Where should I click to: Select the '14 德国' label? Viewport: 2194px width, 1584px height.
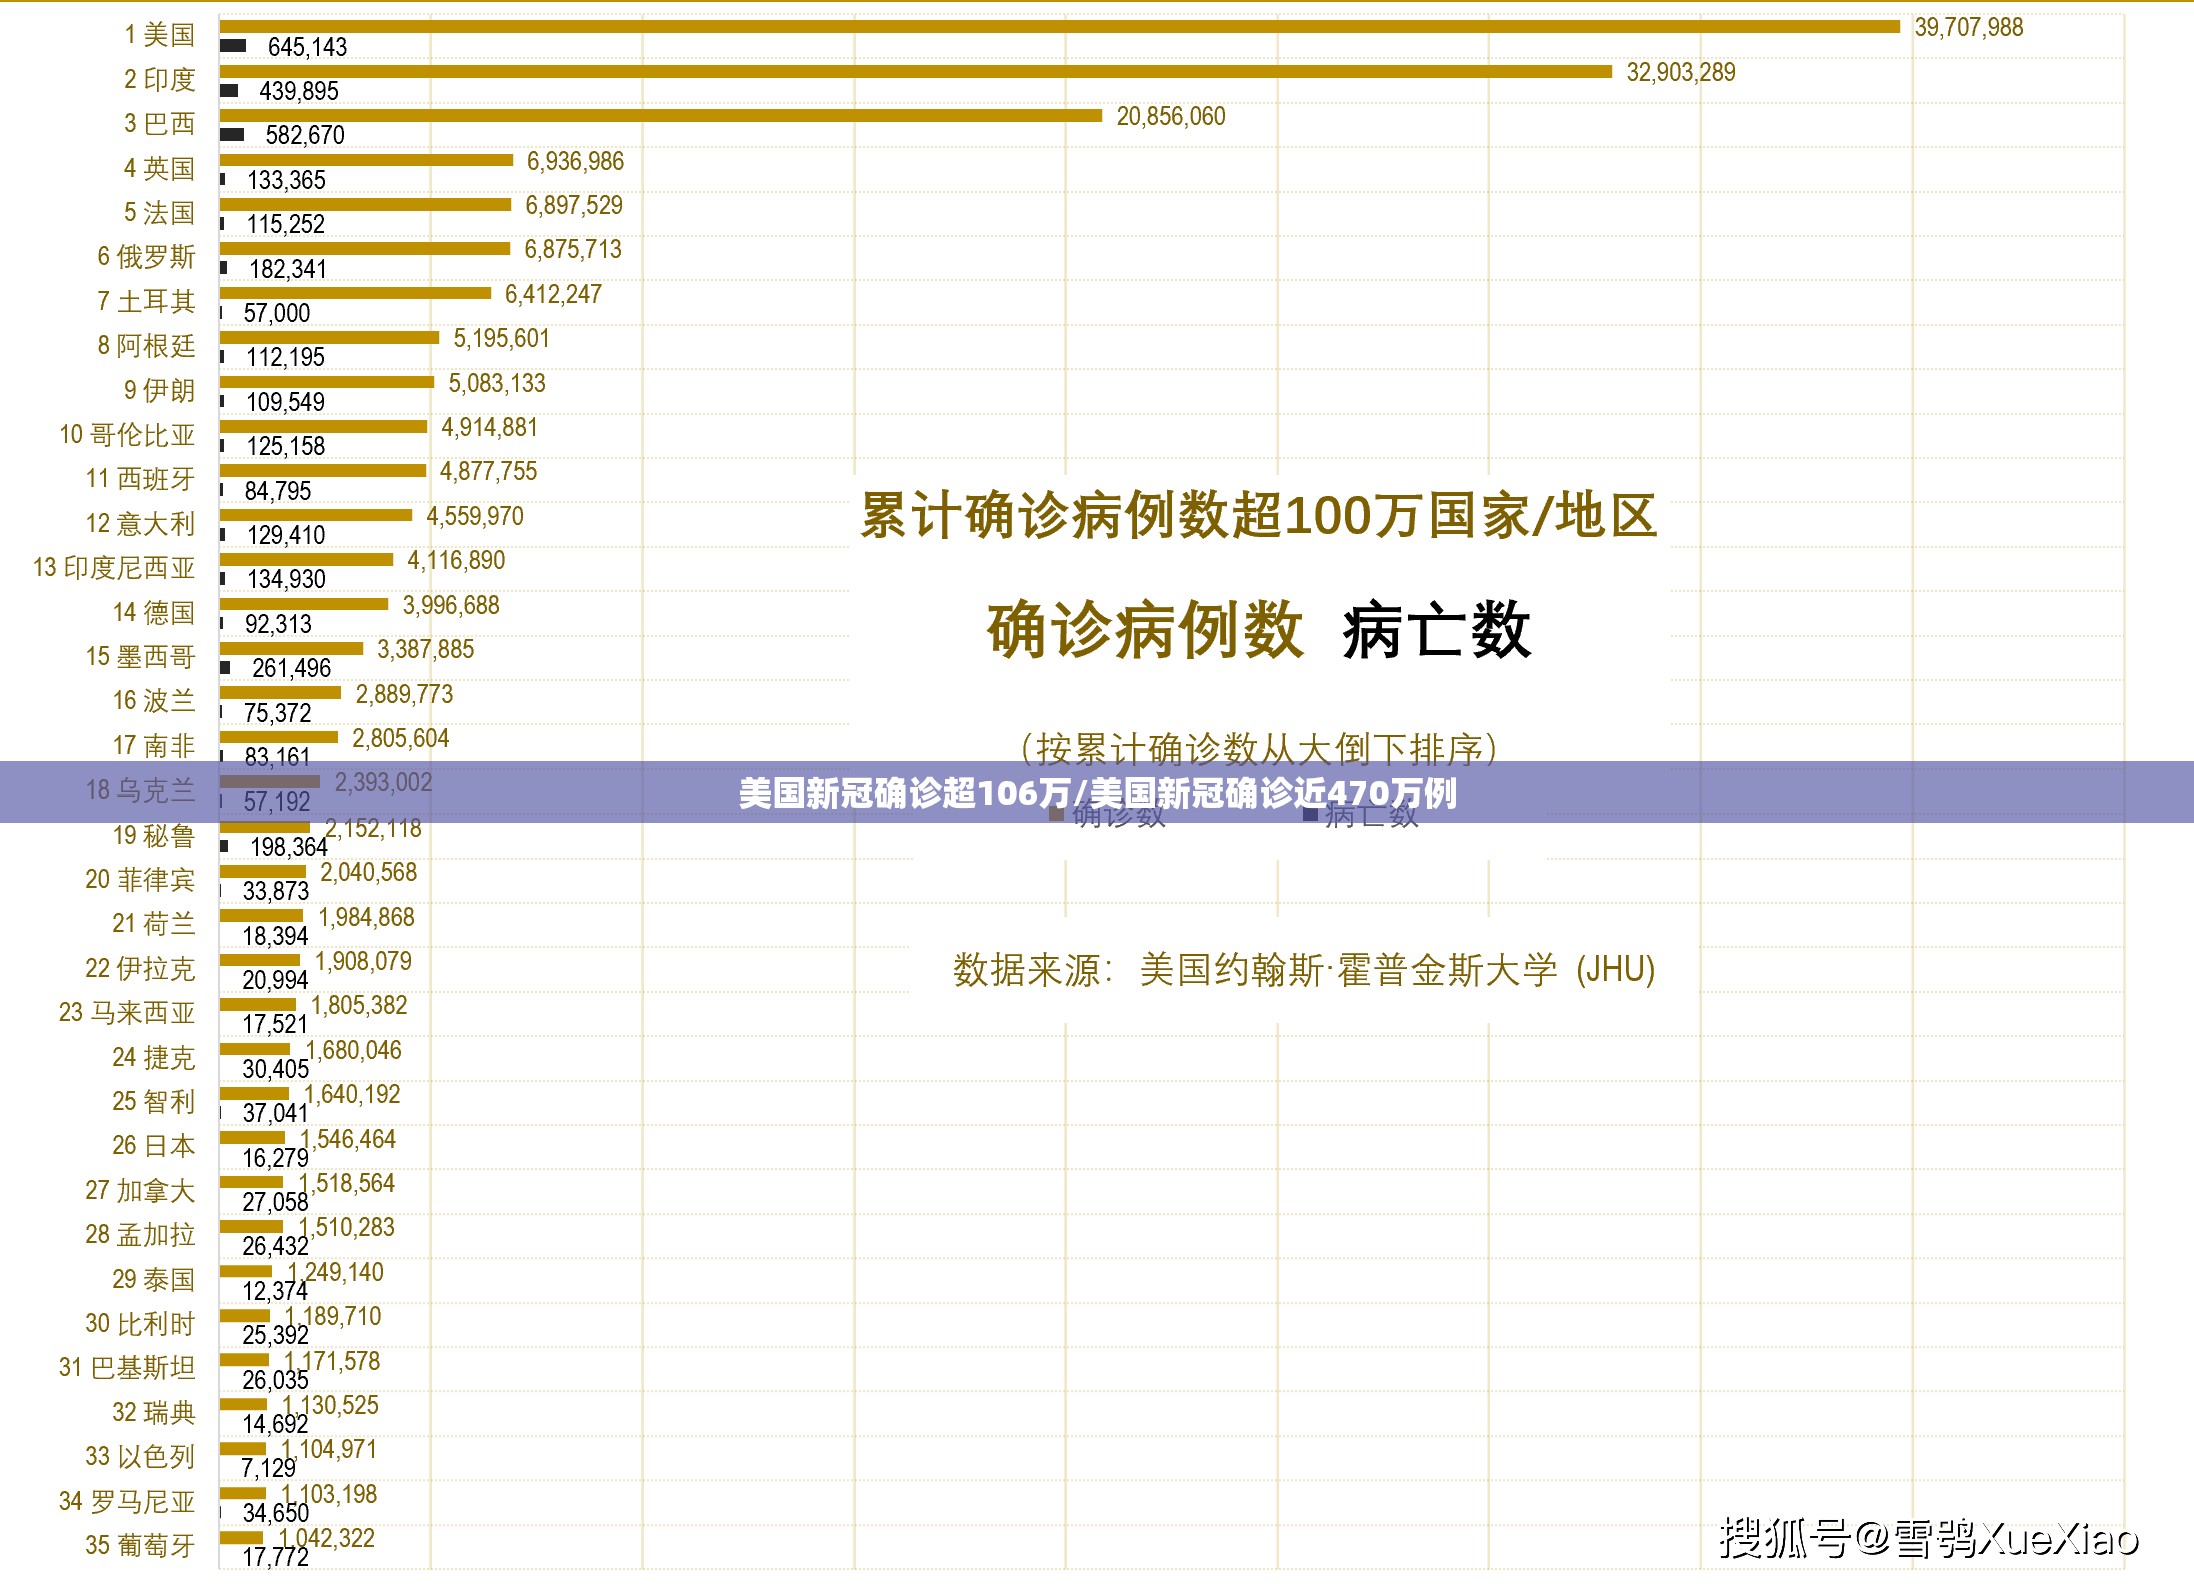(x=153, y=612)
